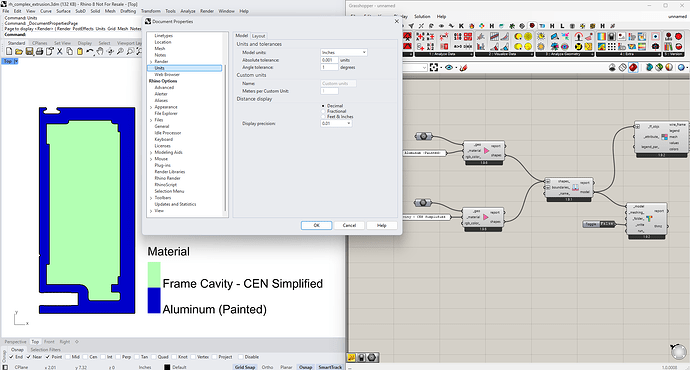Open the Analyze menu in Rhino
This screenshot has height=370, width=690.
coord(188,11)
